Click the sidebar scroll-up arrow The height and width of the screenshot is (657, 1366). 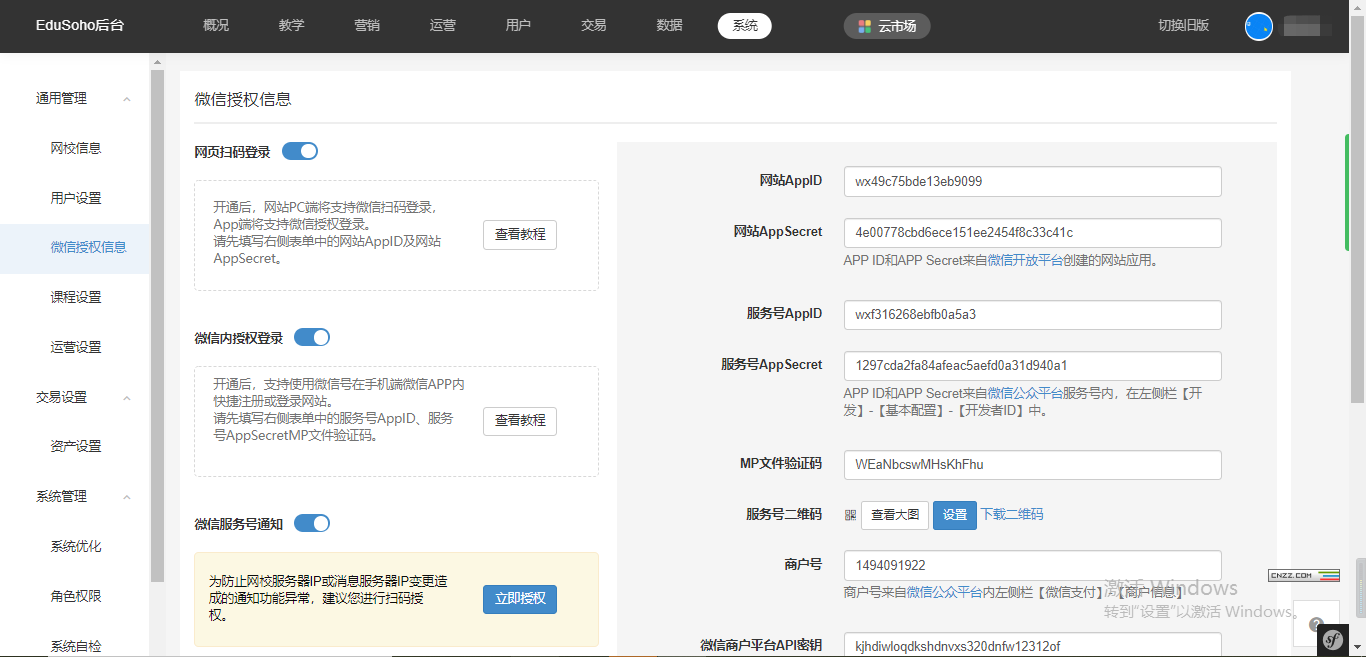click(x=157, y=62)
